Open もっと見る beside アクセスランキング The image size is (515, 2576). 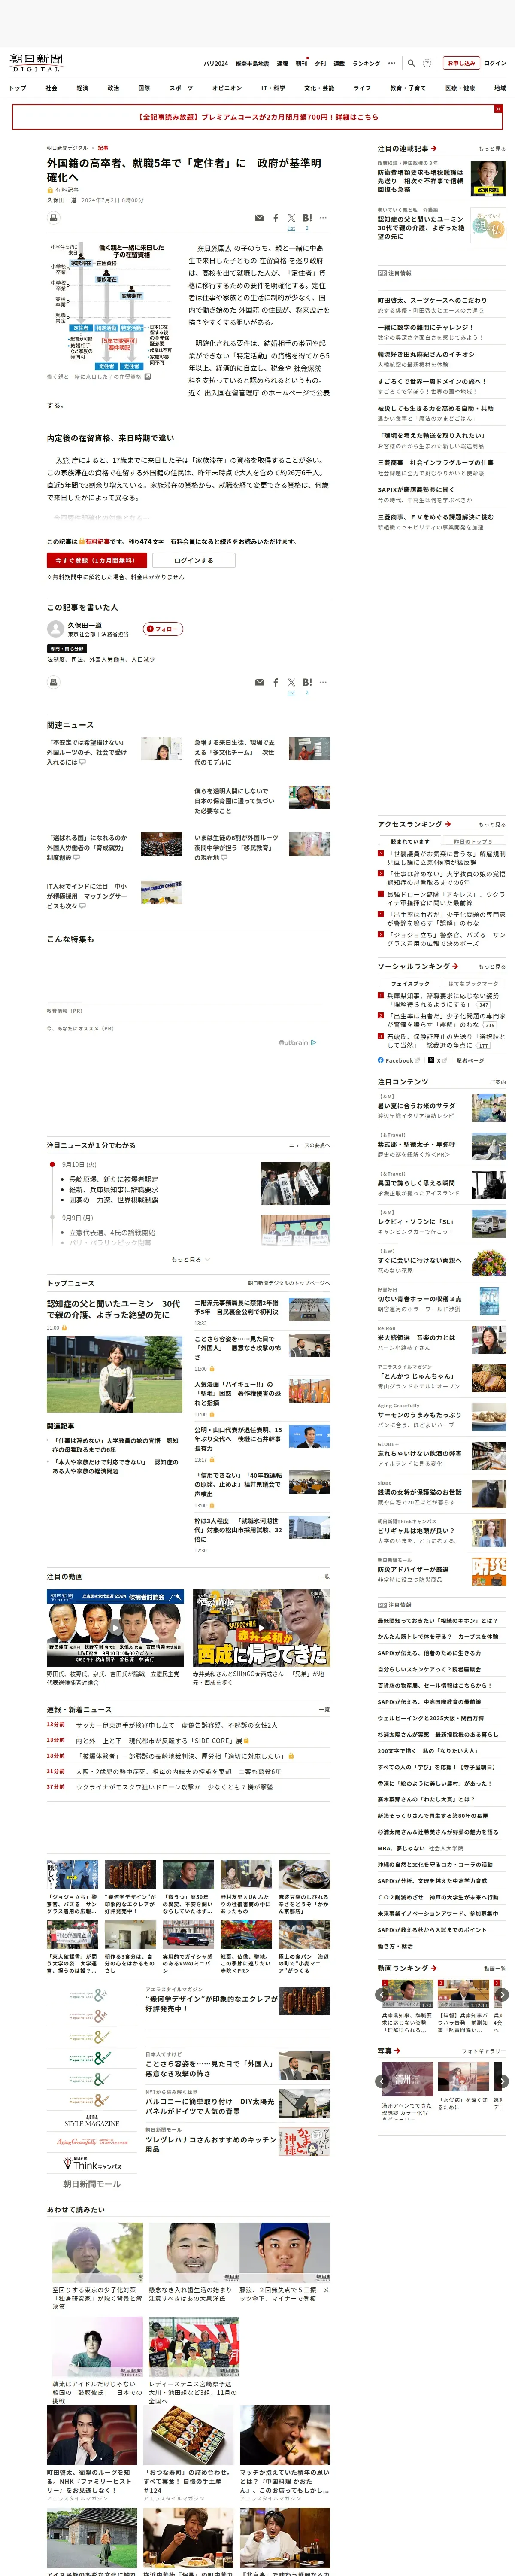pos(491,825)
